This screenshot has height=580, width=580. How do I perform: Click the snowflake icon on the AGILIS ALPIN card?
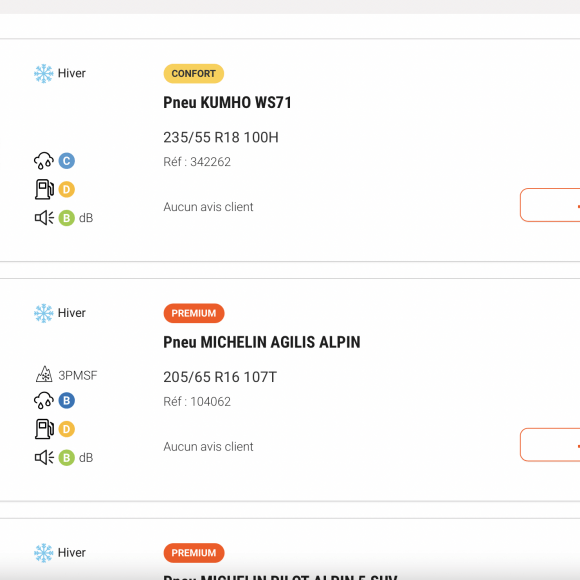click(x=44, y=313)
